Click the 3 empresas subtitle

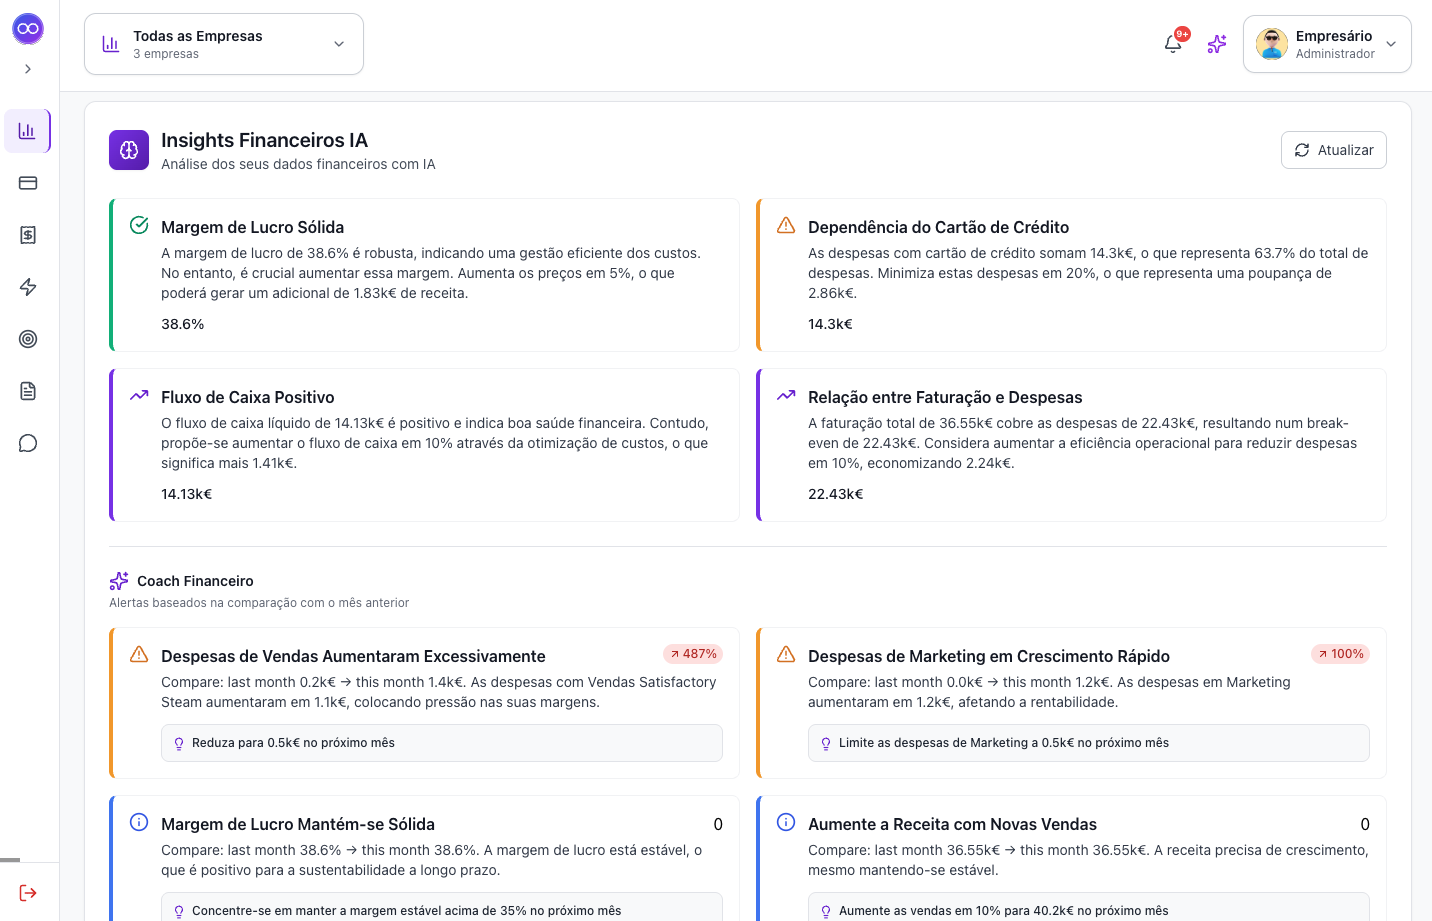166,54
